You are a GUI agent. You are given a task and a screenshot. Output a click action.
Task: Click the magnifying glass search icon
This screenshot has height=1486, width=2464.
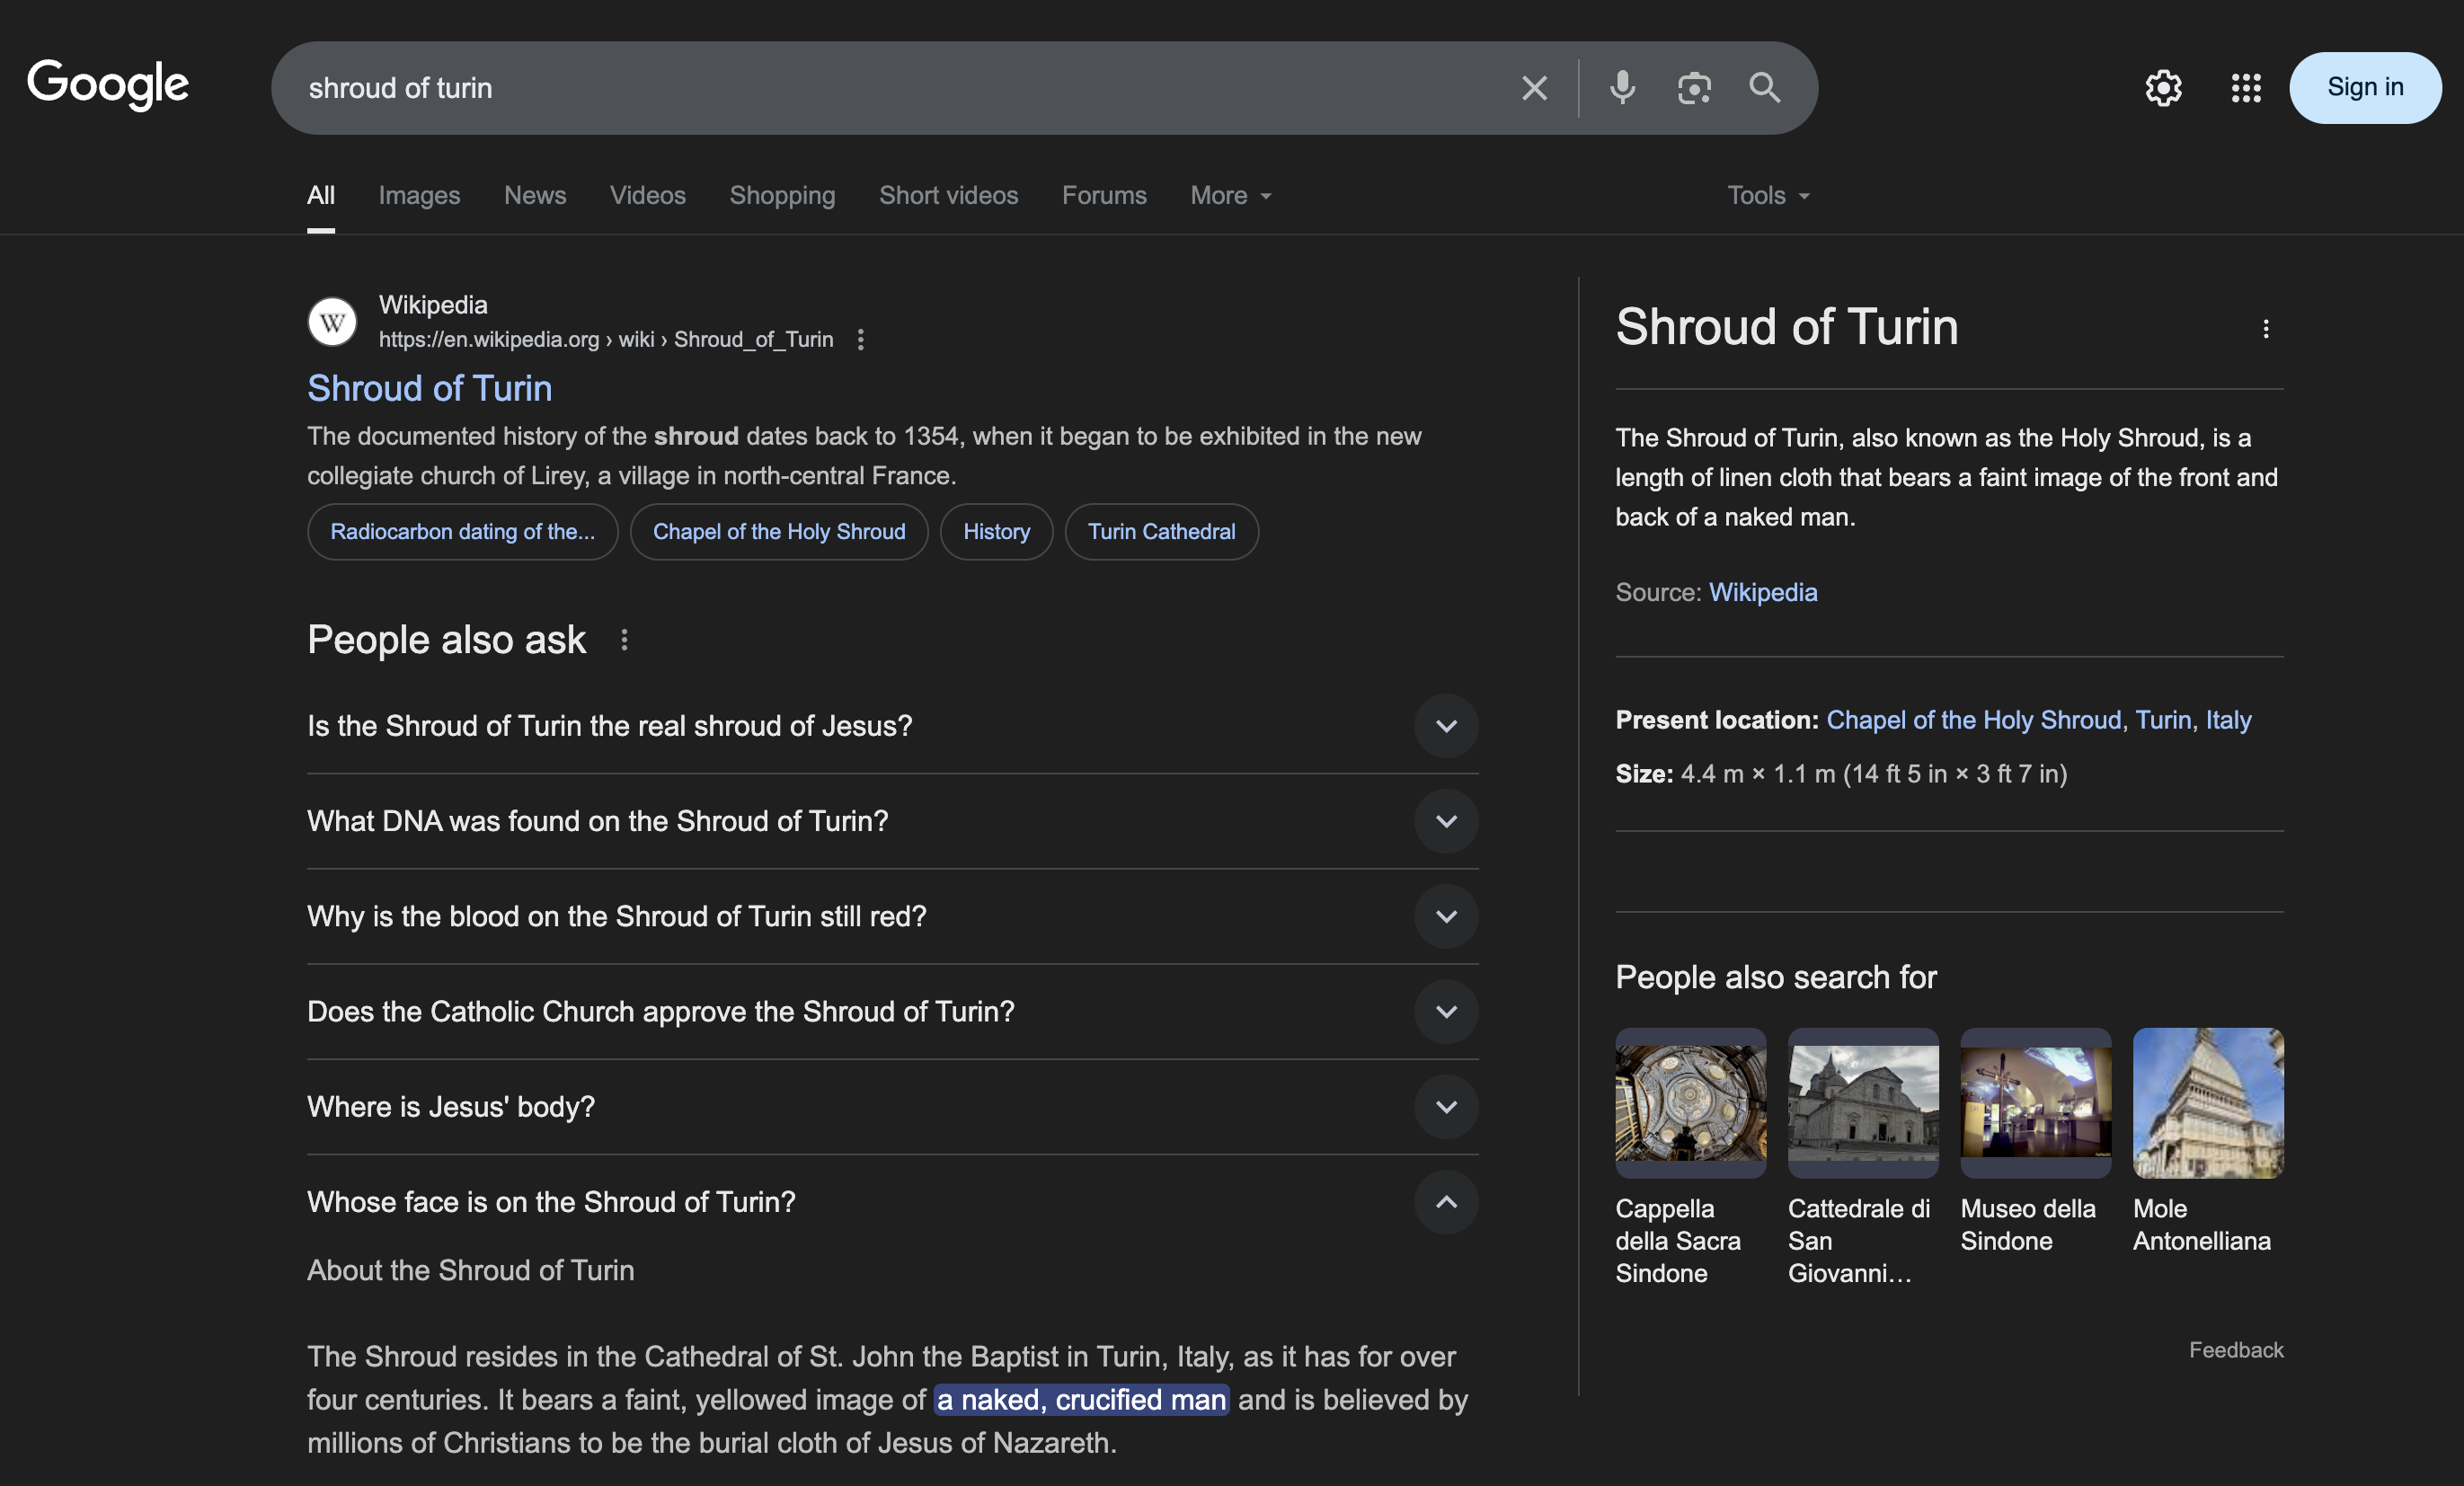click(1765, 88)
